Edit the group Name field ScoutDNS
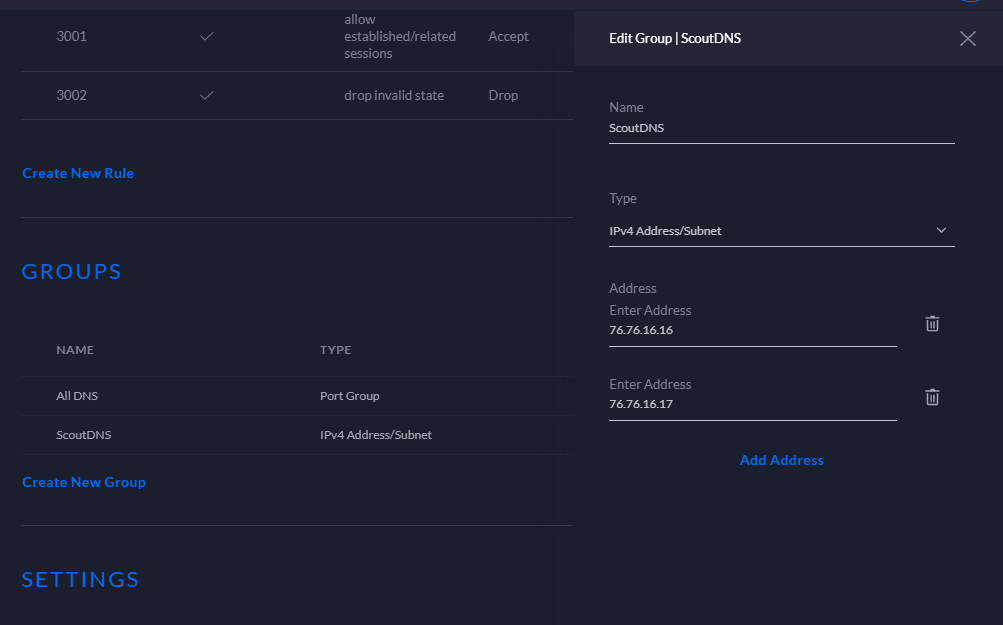 781,129
